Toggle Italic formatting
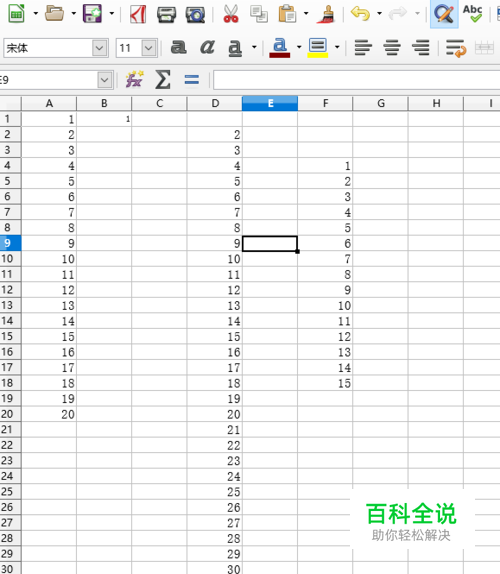 pyautogui.click(x=207, y=47)
